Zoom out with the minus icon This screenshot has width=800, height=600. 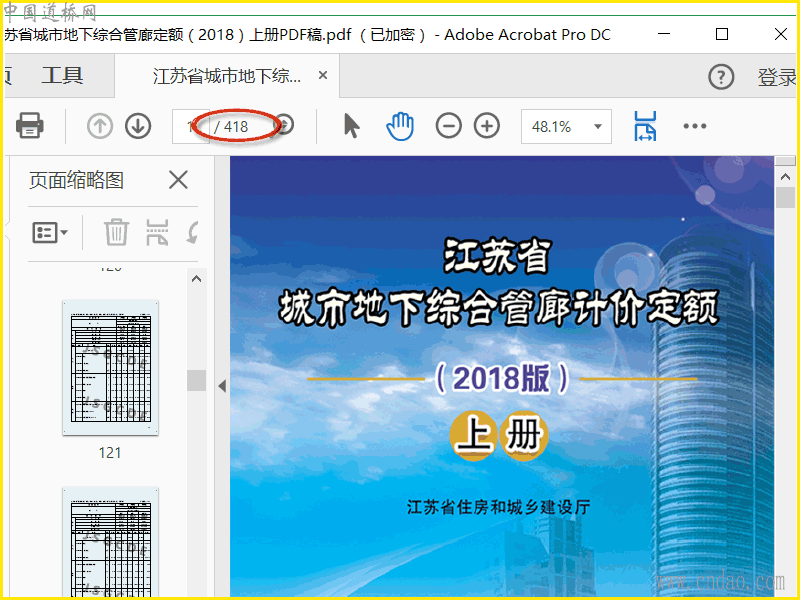pyautogui.click(x=448, y=126)
